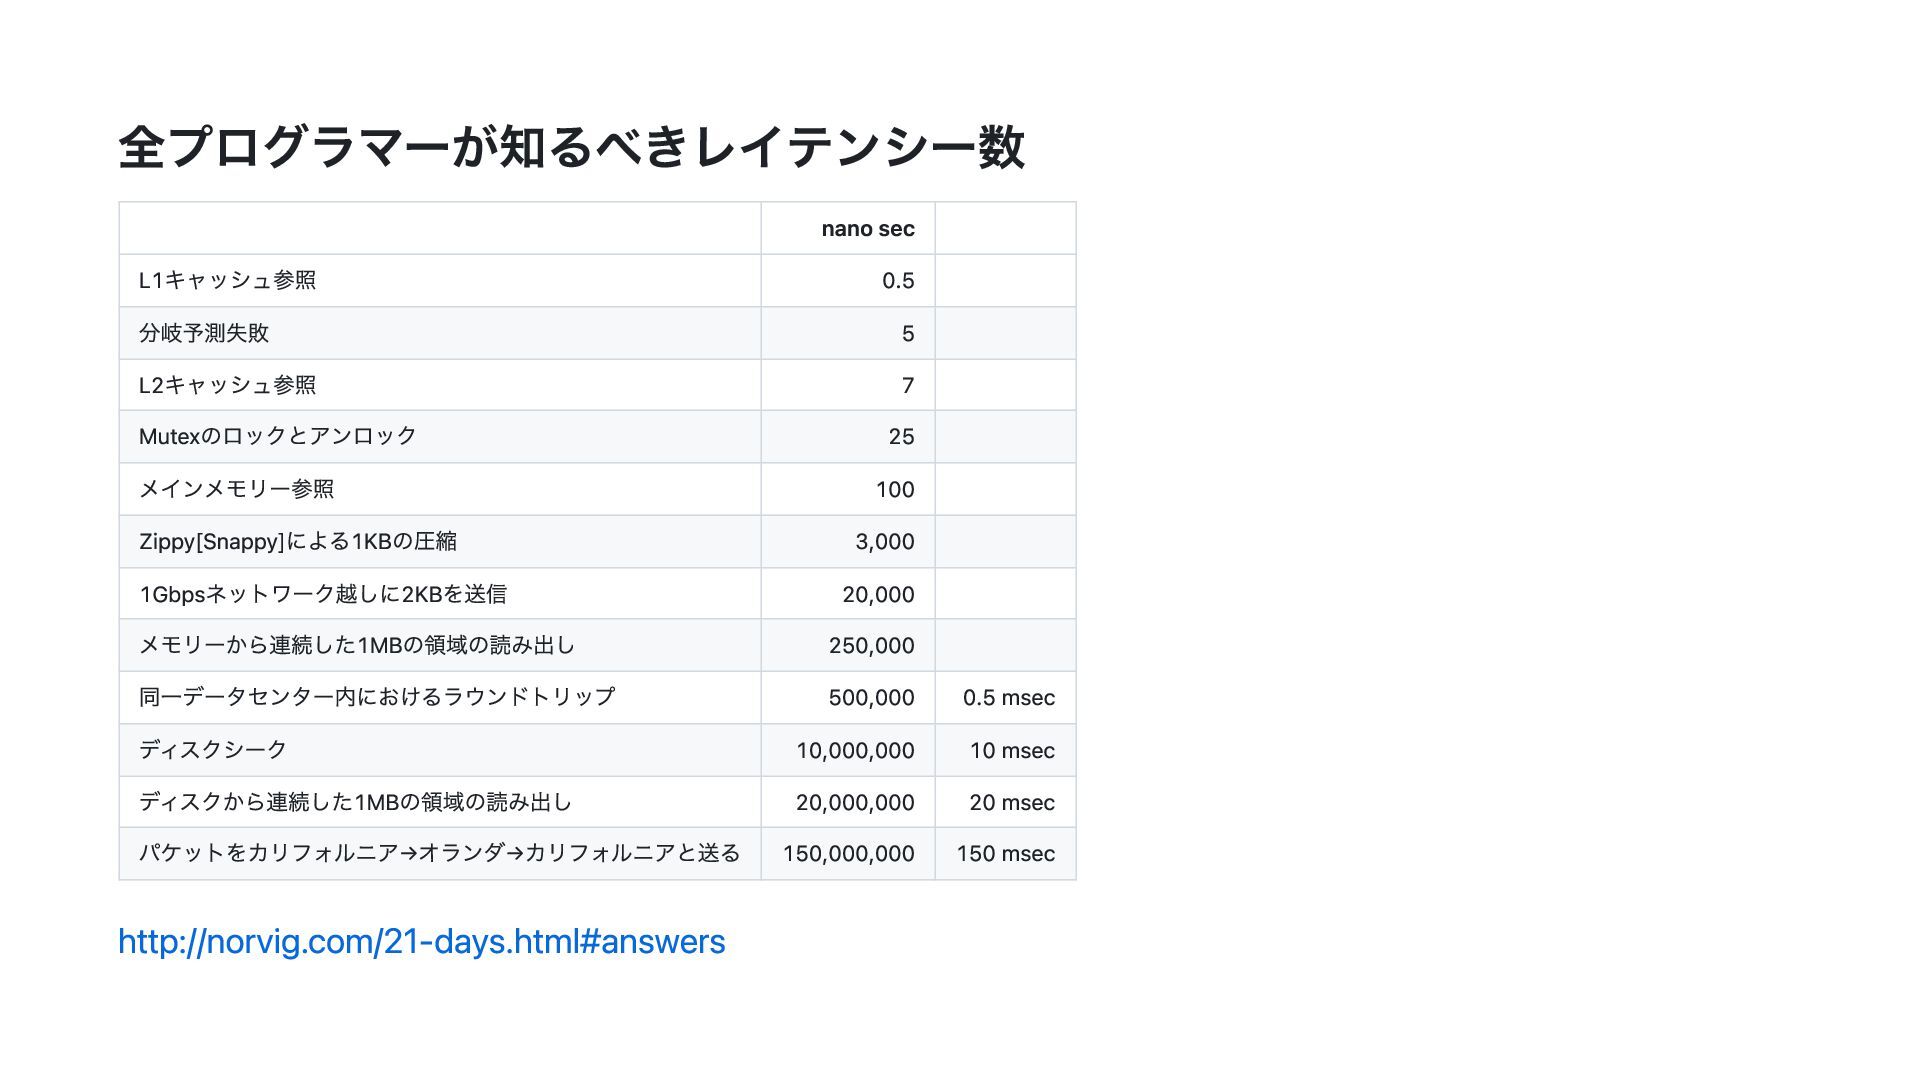This screenshot has height=1080, width=1920.
Task: Select the 250,000 value cell
Action: (871, 646)
